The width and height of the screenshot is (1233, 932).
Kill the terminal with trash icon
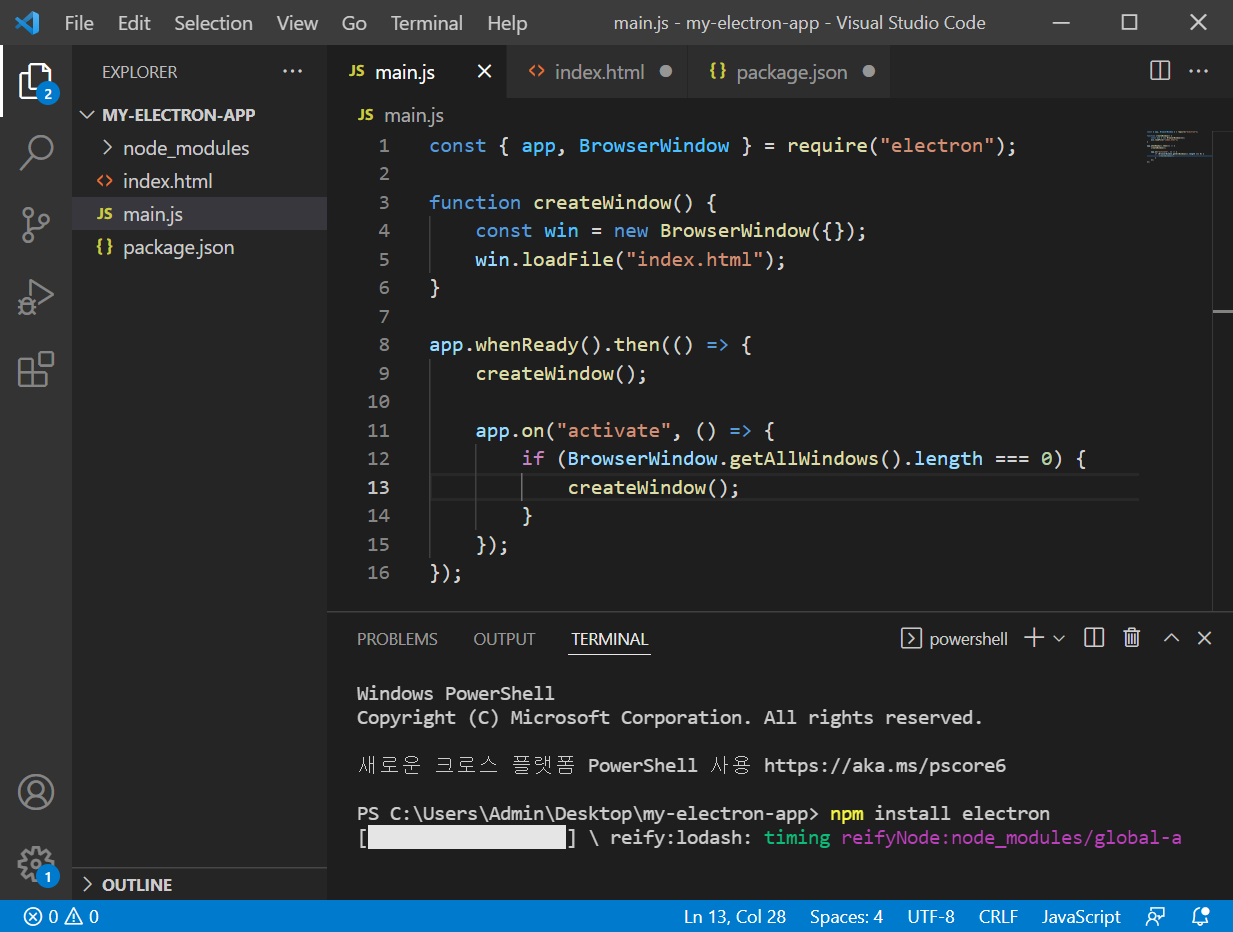point(1132,638)
